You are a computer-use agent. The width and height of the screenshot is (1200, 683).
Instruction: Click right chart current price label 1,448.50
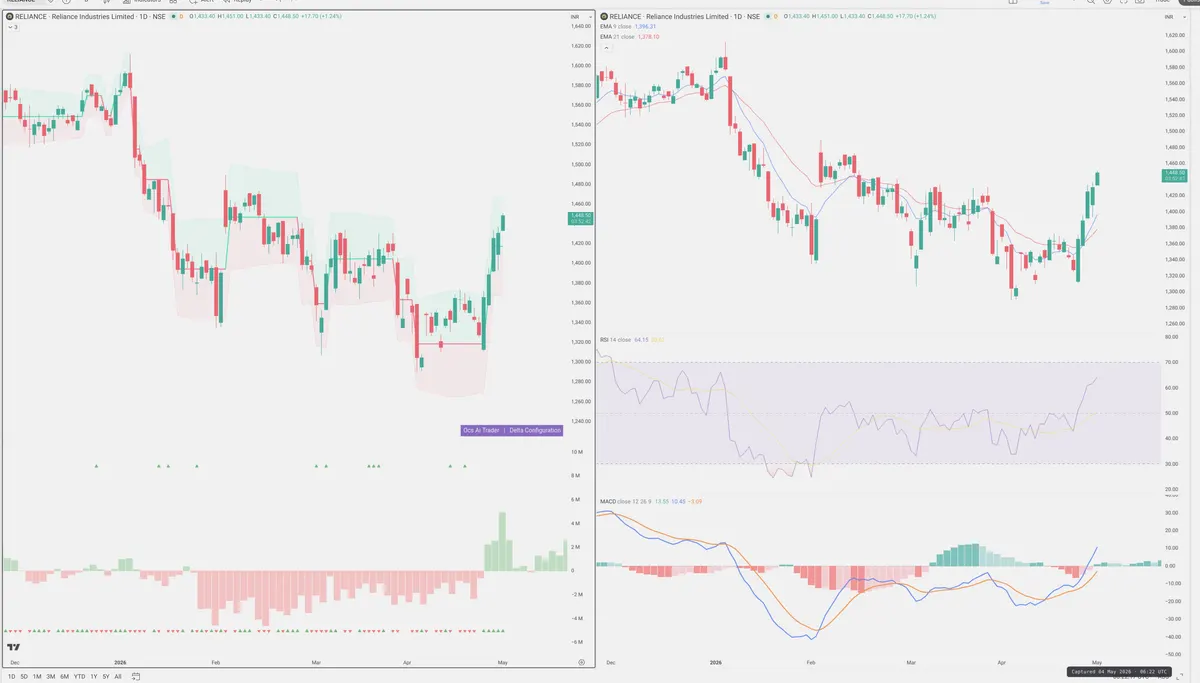tap(1173, 176)
